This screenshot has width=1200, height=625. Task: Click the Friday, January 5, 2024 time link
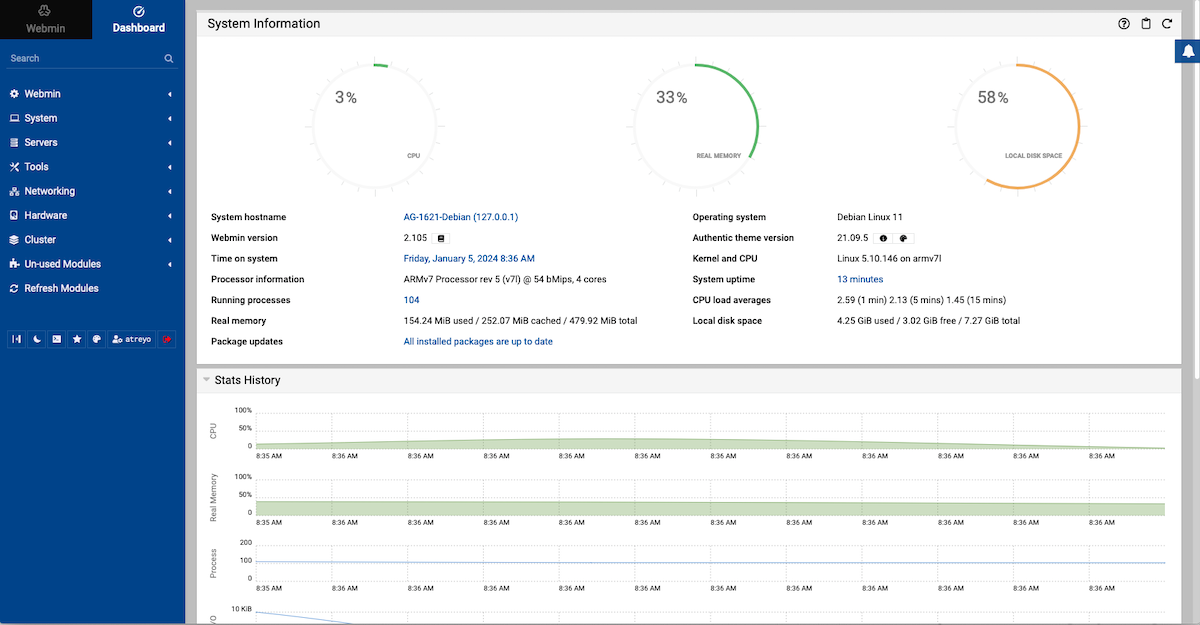pos(469,259)
